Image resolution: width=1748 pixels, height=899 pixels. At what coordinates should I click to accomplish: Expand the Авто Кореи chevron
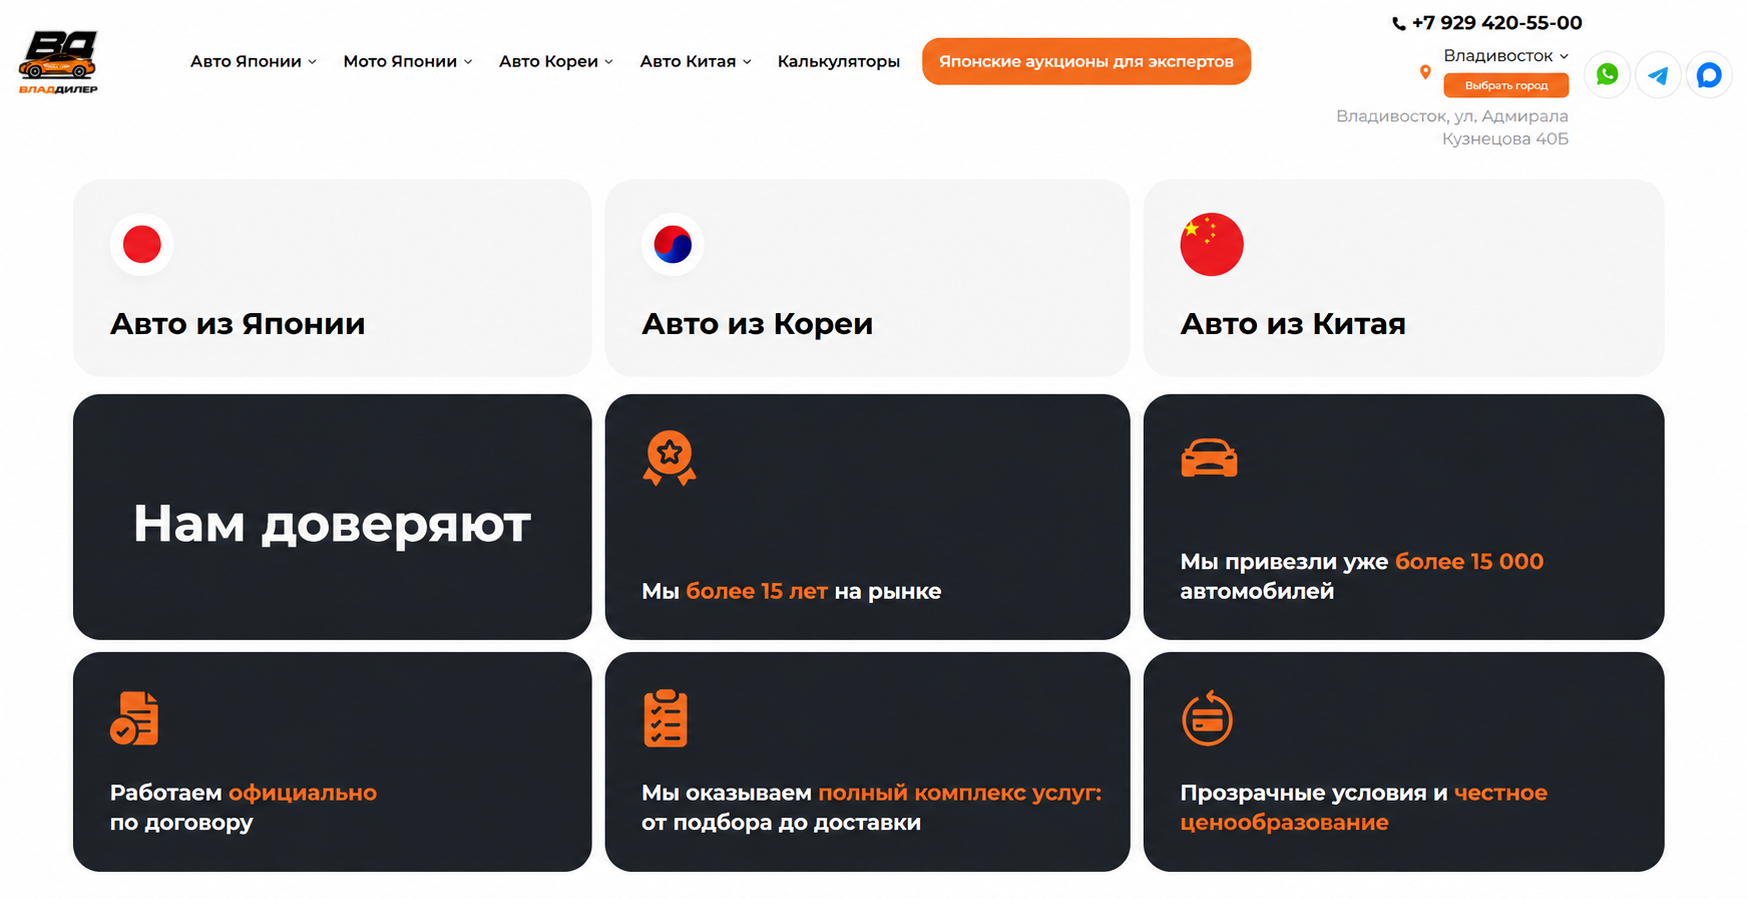pyautogui.click(x=609, y=62)
